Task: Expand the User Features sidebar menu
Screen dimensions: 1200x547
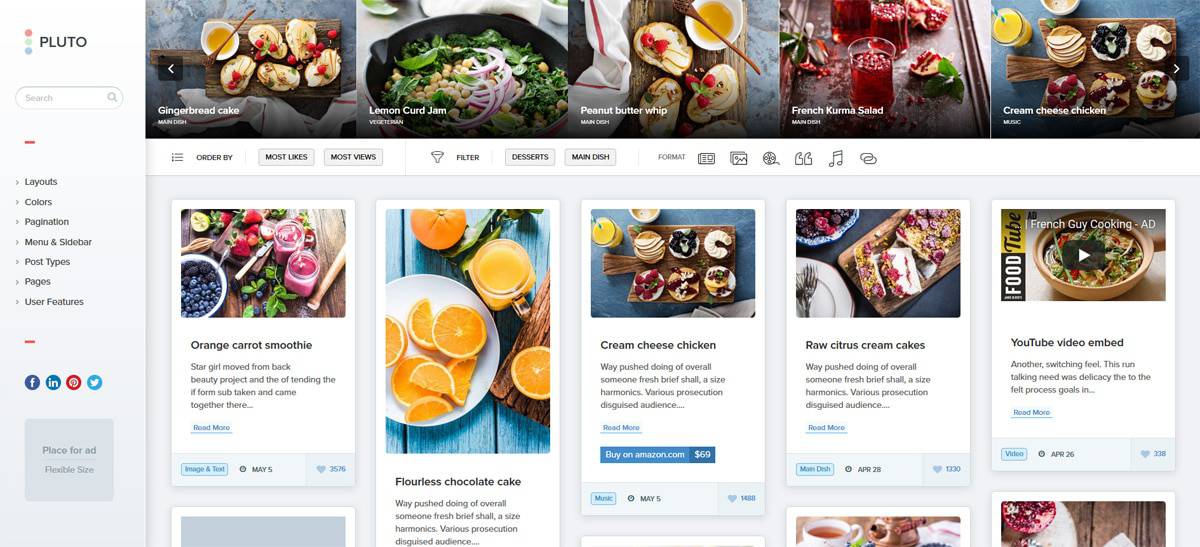Action: 54,302
